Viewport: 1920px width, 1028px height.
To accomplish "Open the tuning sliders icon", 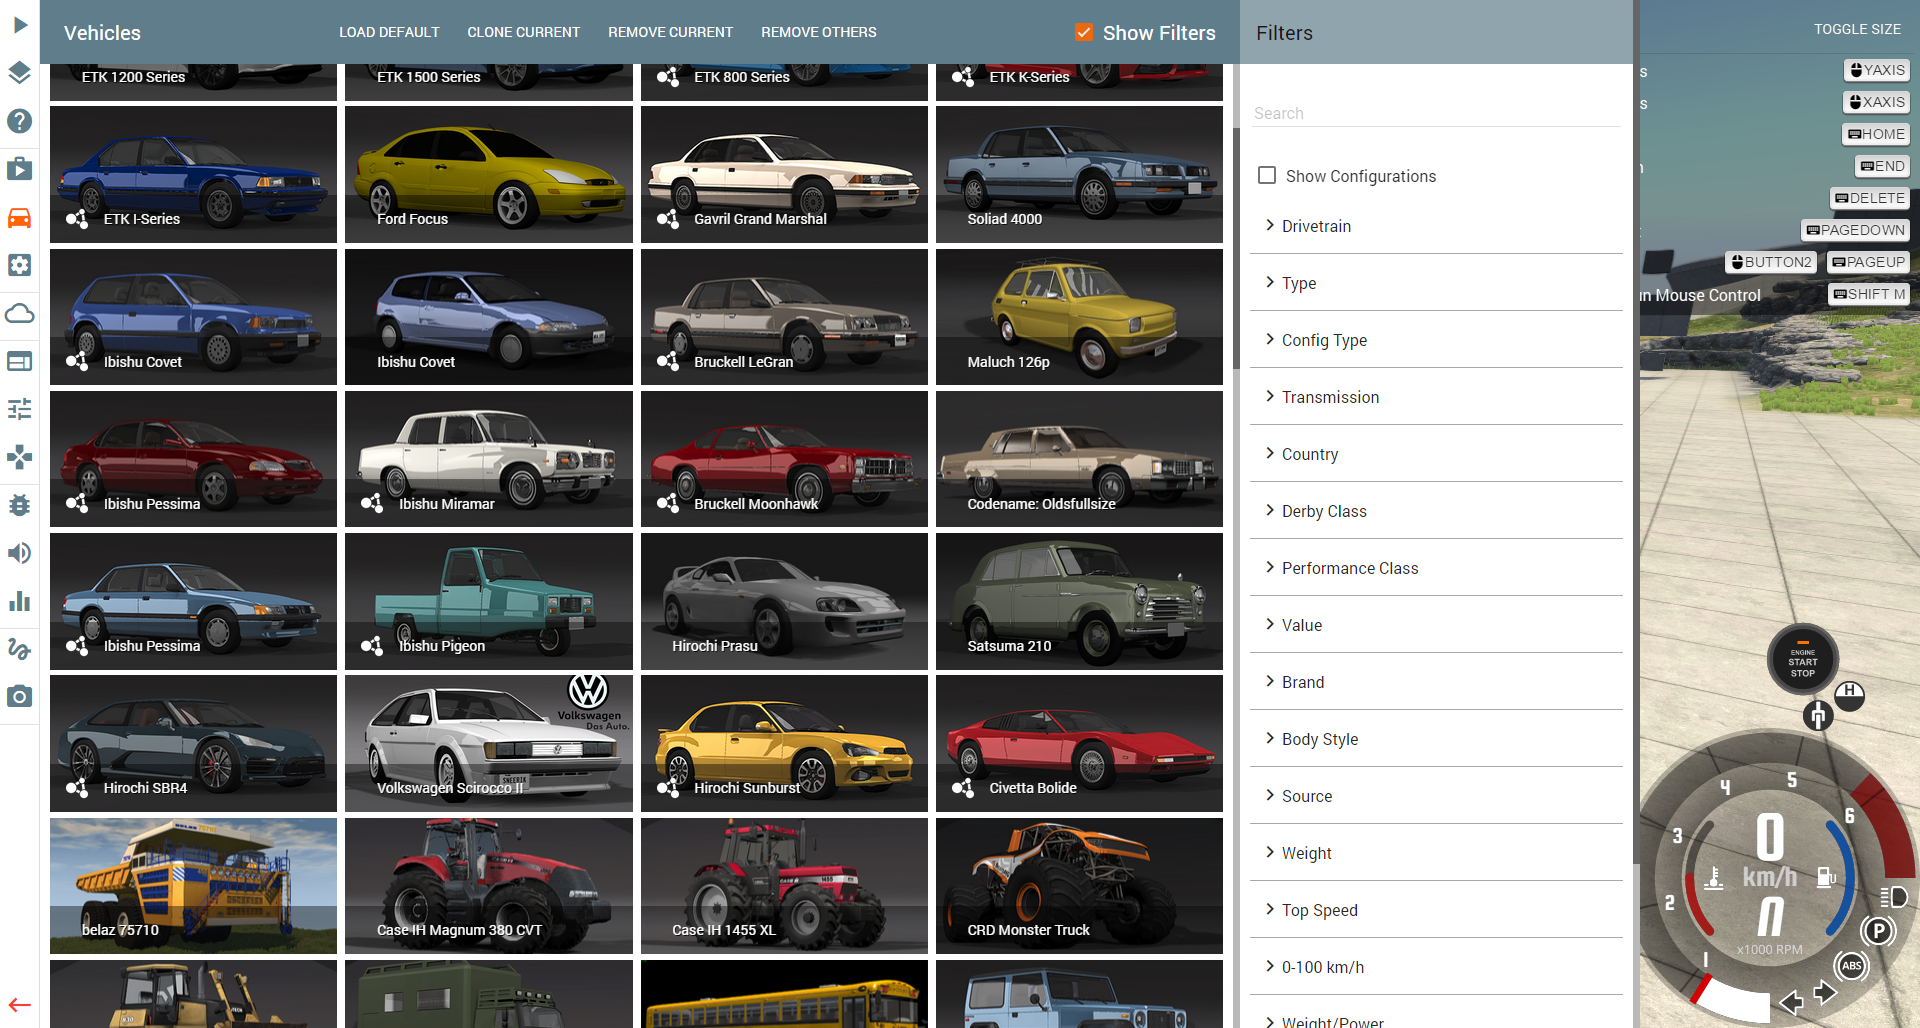I will click(x=20, y=409).
